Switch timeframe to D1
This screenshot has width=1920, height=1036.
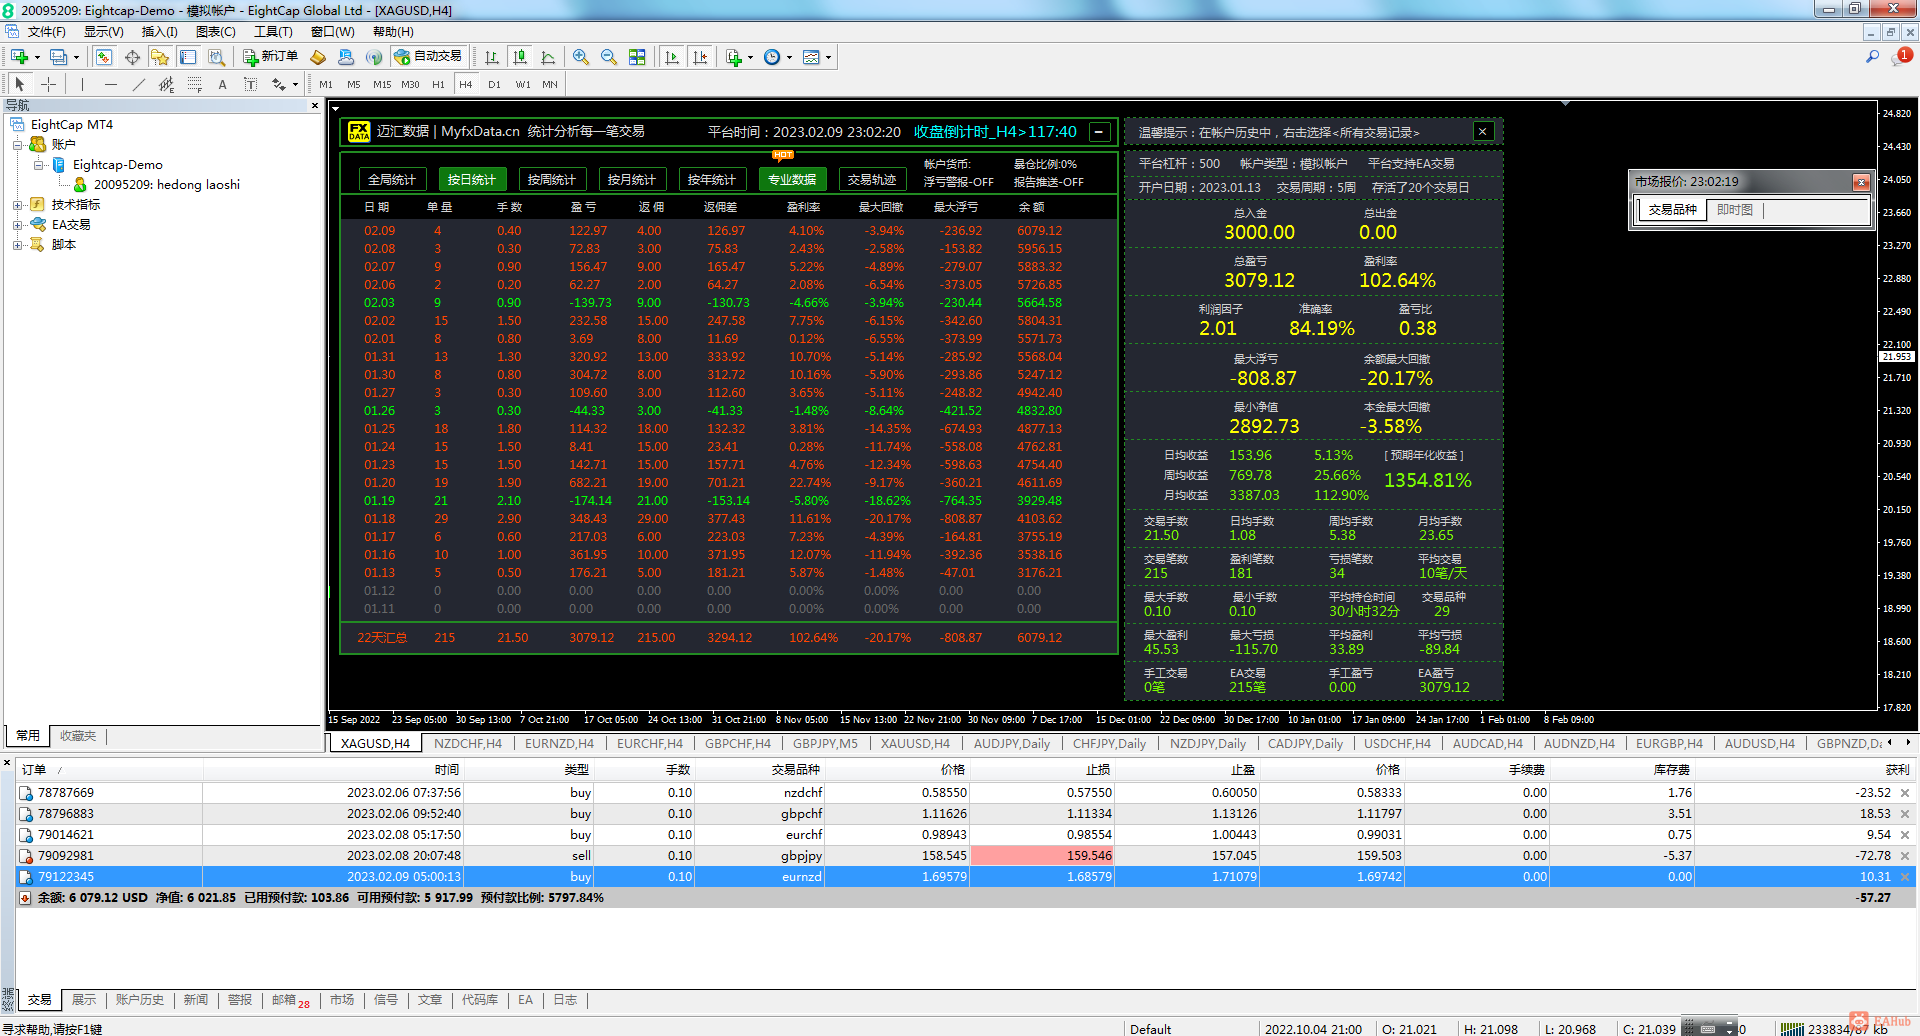click(494, 84)
